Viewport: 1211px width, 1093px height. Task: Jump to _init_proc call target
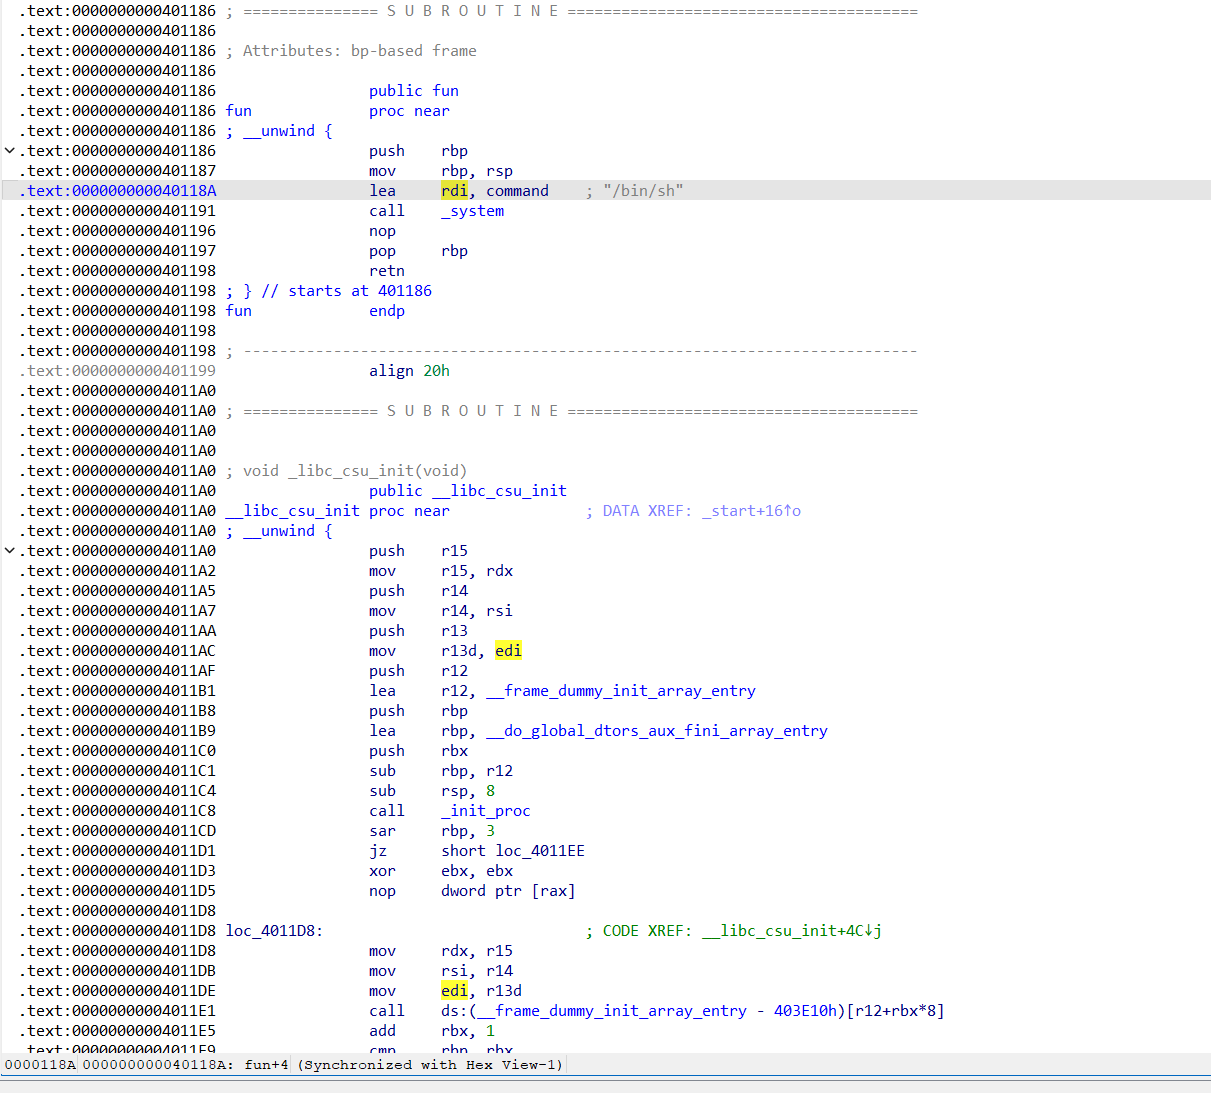(x=486, y=811)
